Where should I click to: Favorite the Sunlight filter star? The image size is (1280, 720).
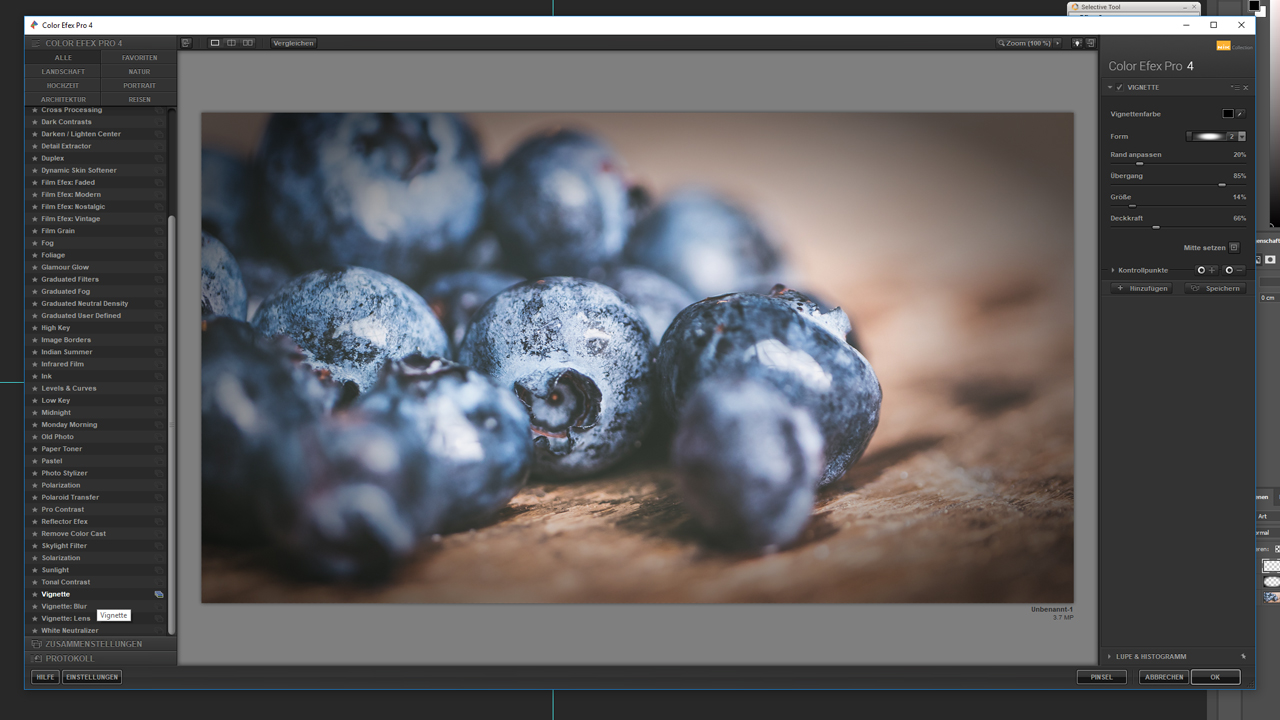coord(35,570)
